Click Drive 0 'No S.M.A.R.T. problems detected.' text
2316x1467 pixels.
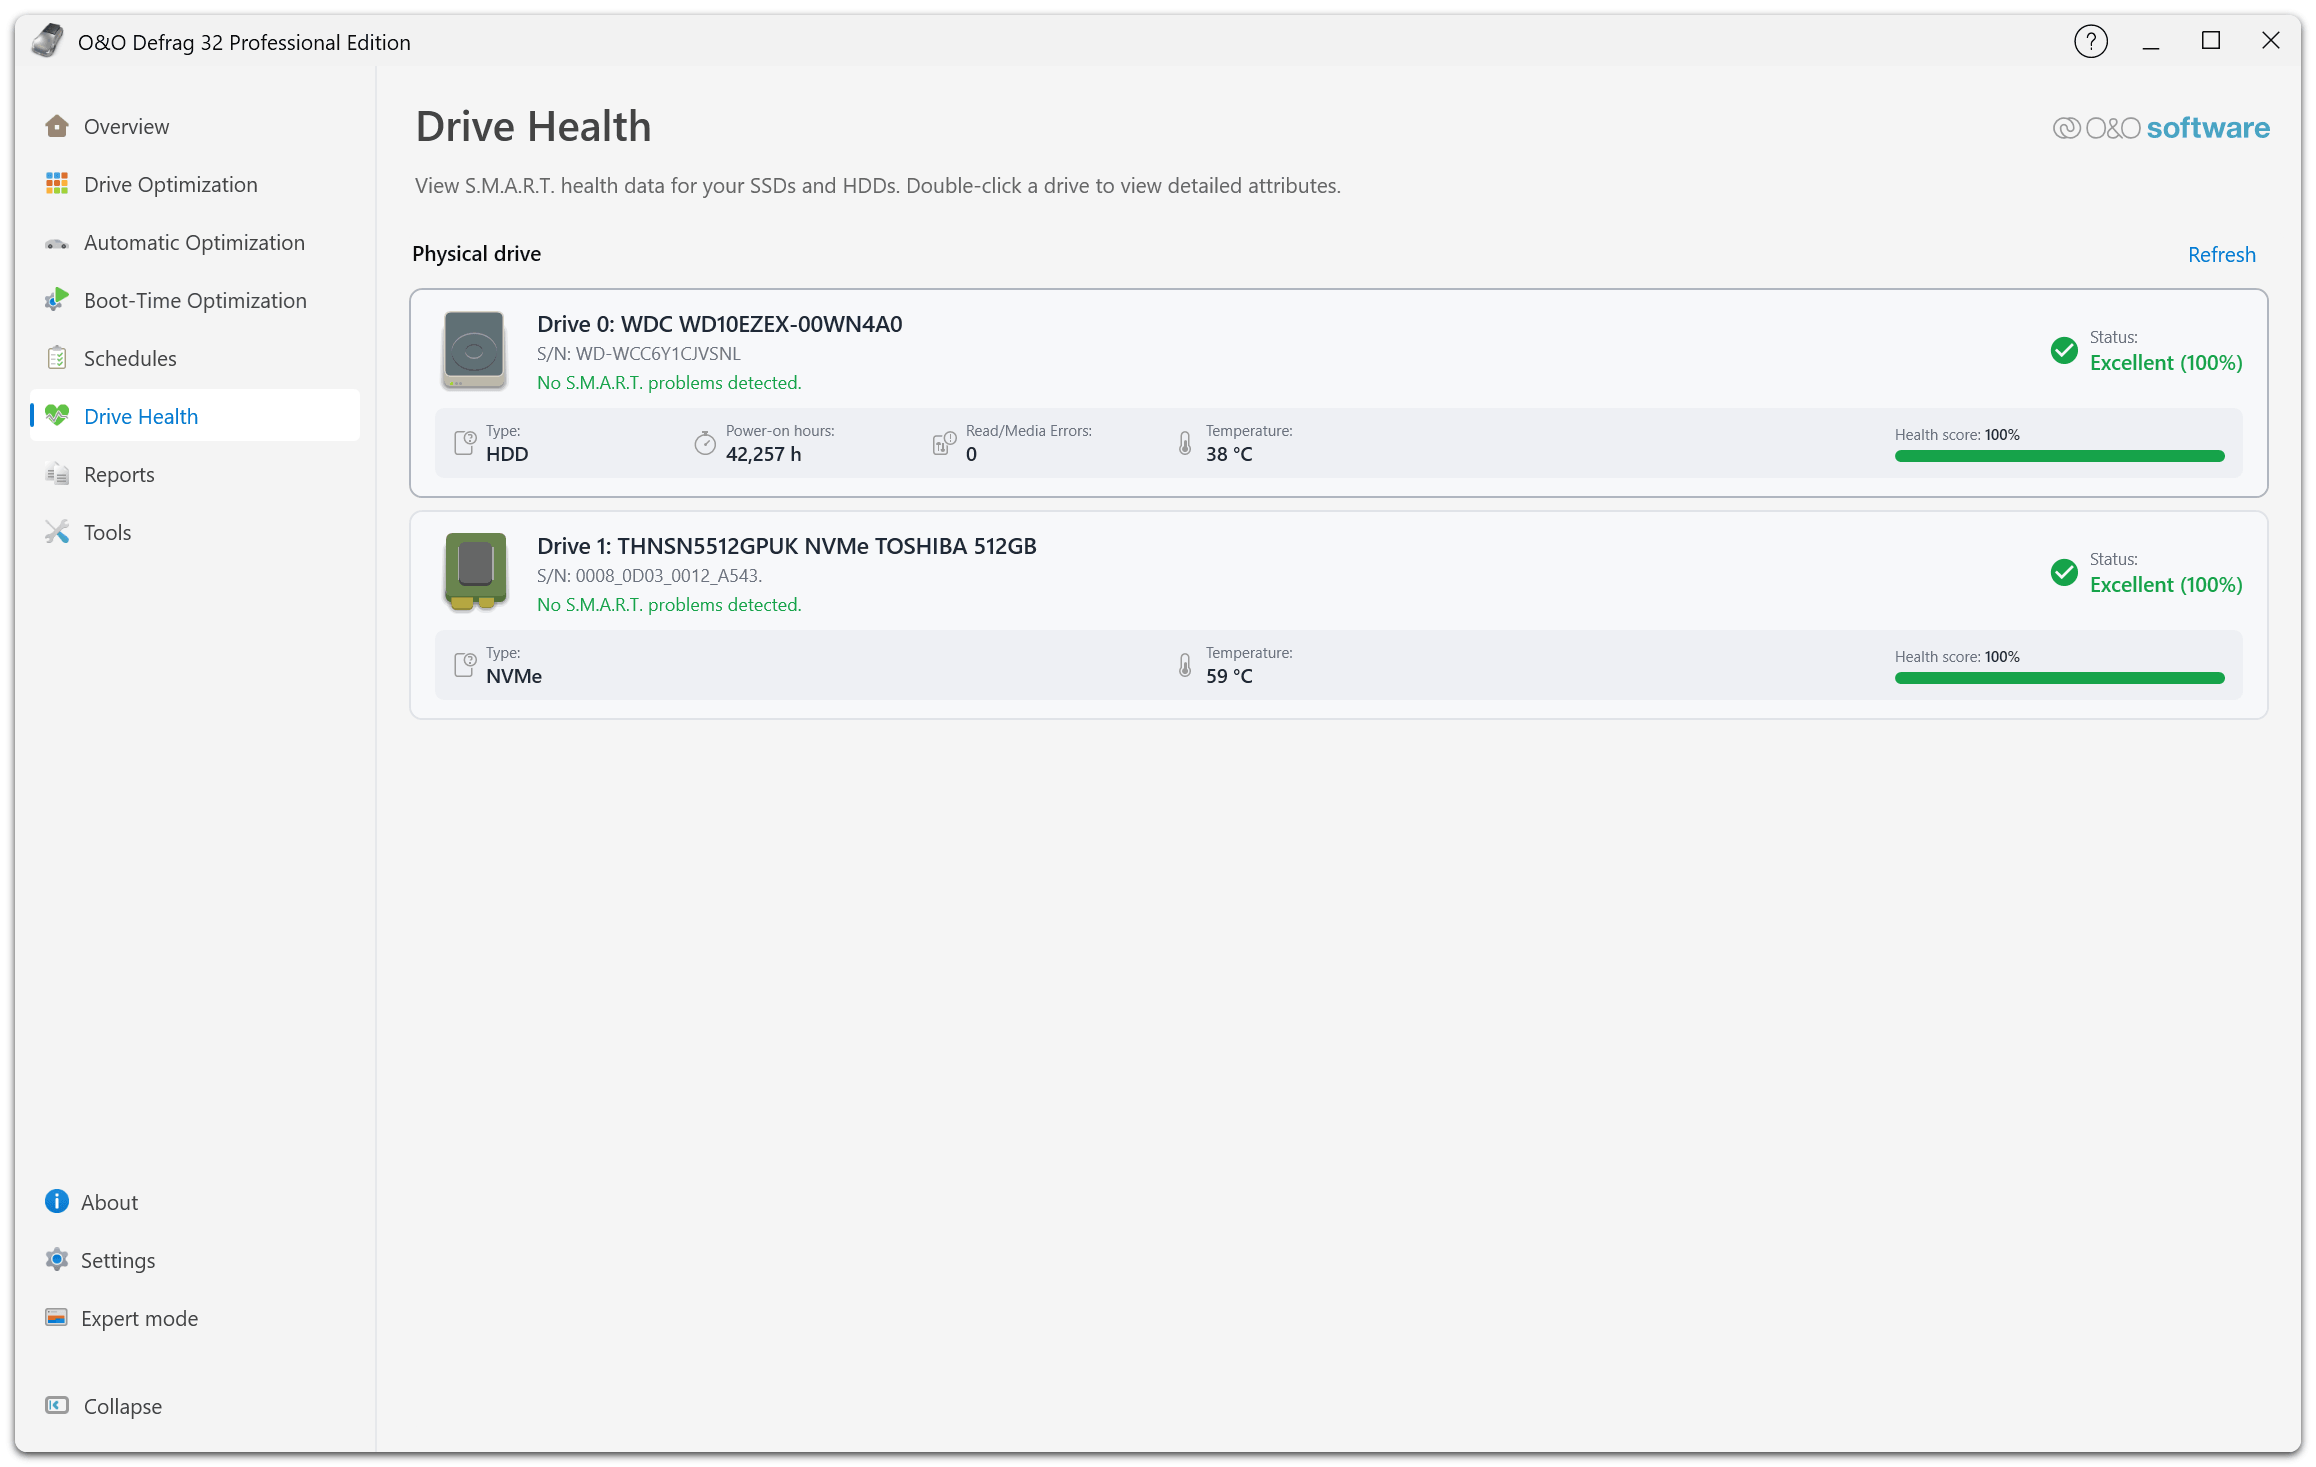coord(669,383)
